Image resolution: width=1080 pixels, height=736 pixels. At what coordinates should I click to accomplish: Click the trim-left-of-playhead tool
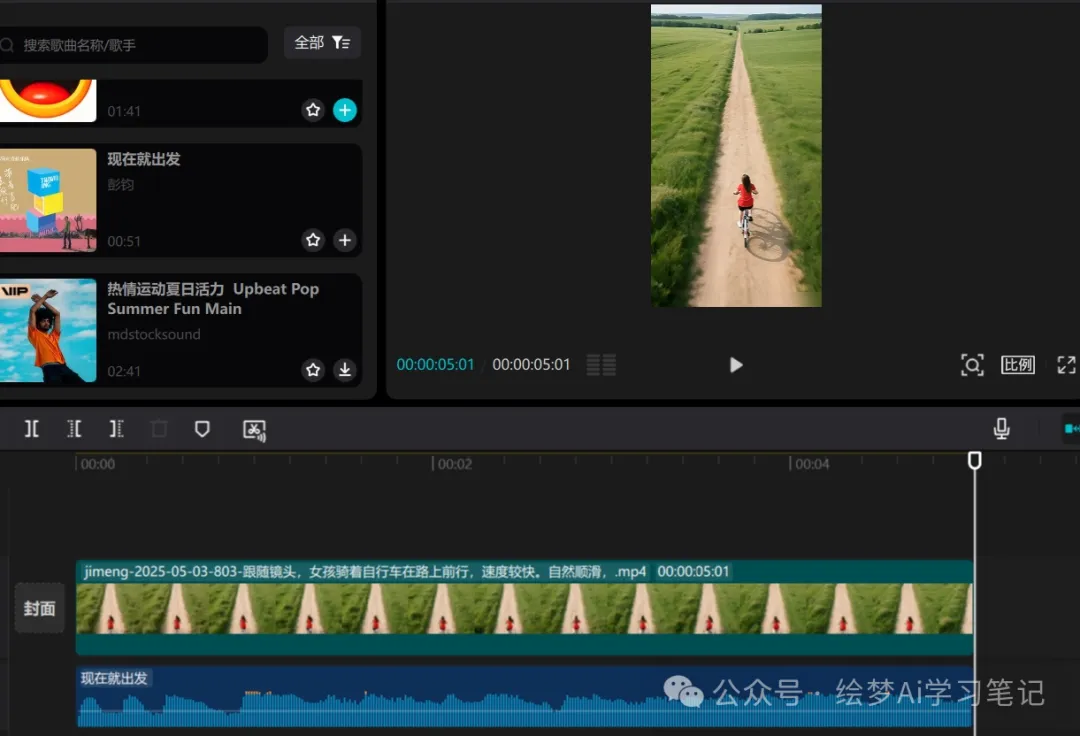click(x=74, y=429)
